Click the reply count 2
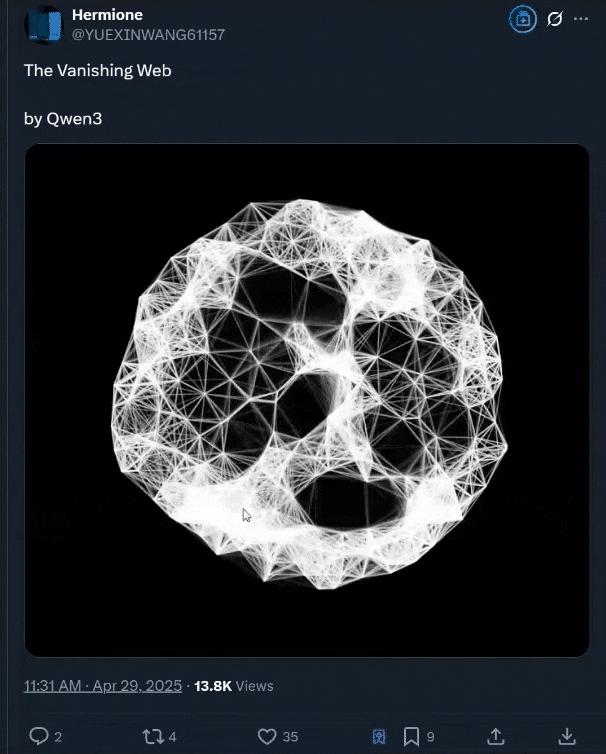Screen dimensions: 606x754 (x=58, y=737)
